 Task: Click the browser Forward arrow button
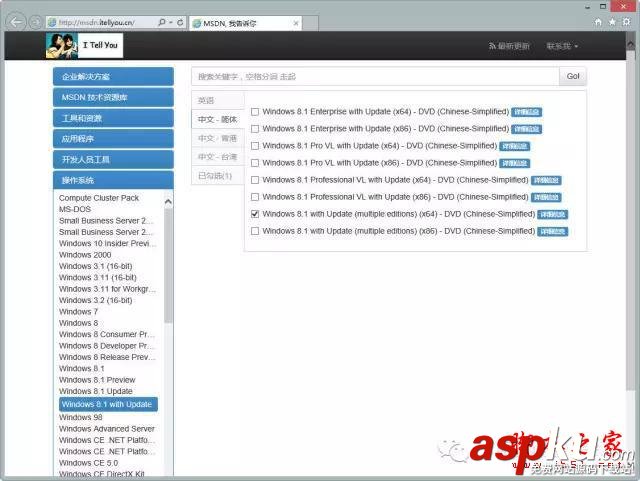[36, 22]
